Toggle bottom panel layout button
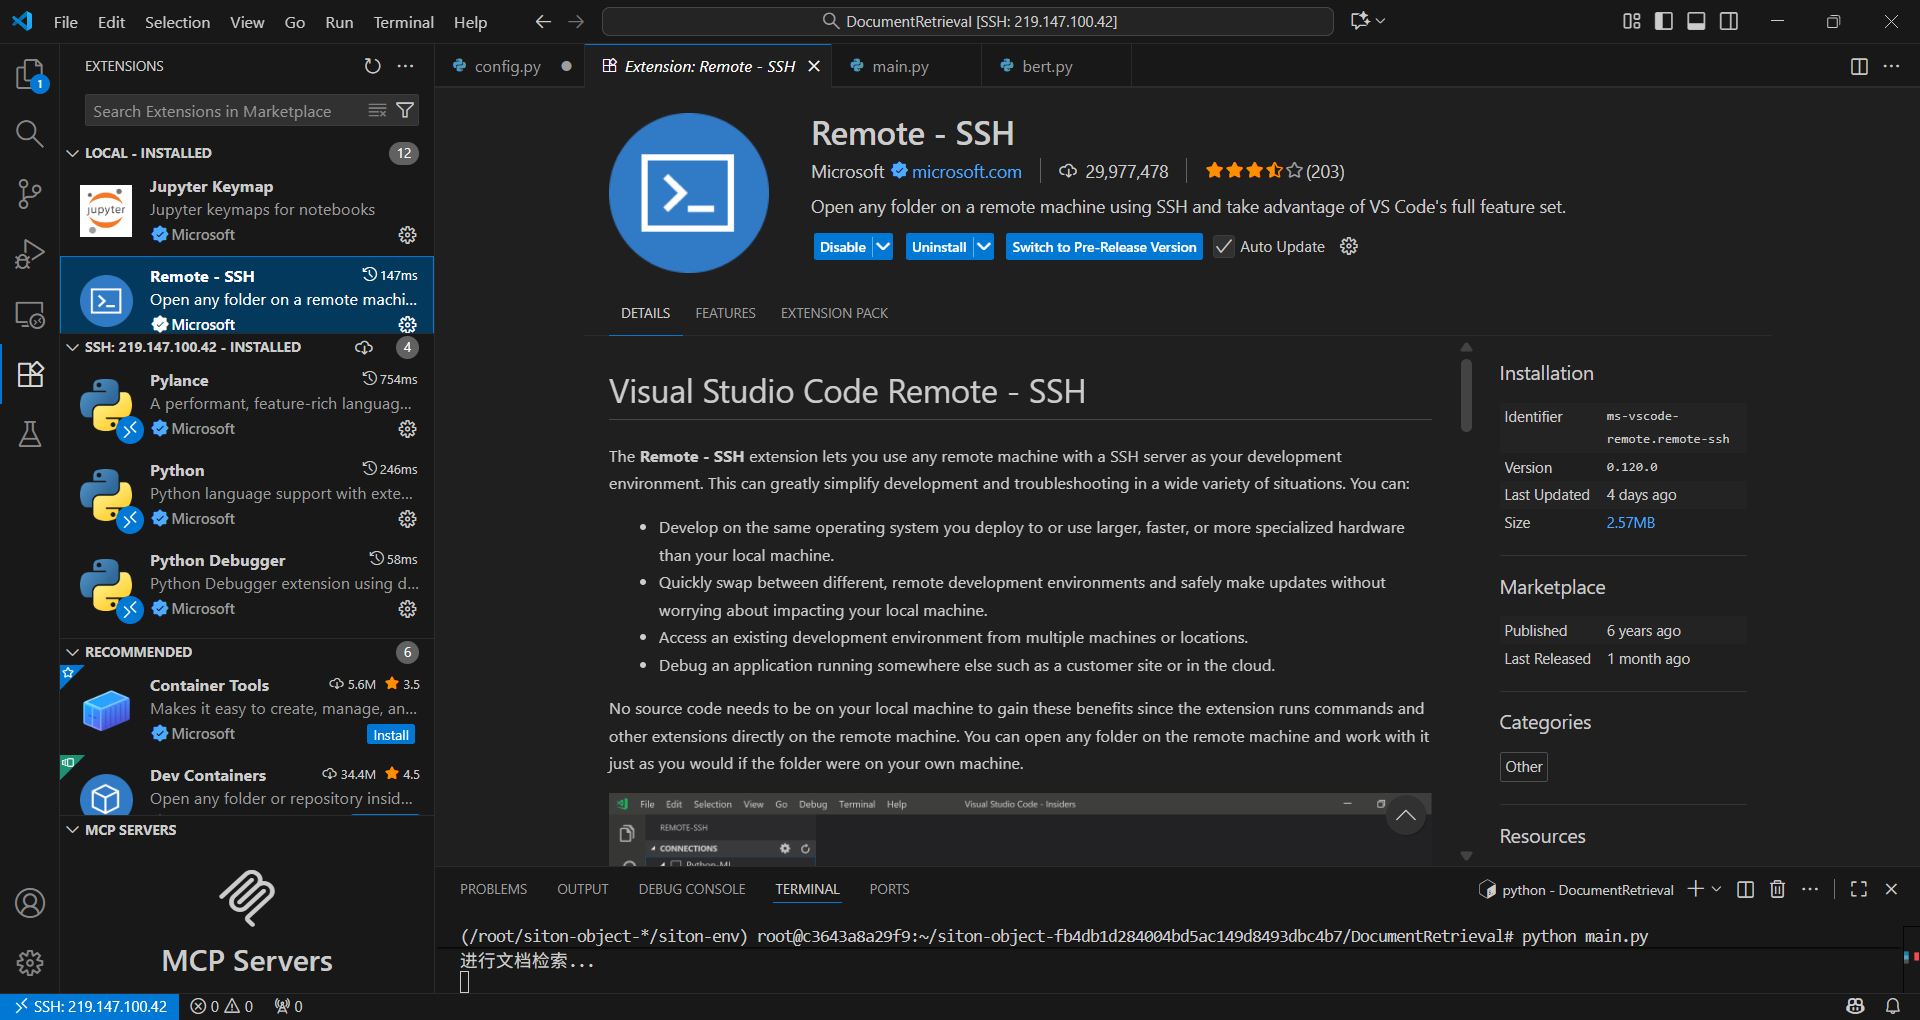This screenshot has width=1920, height=1020. (x=1696, y=21)
